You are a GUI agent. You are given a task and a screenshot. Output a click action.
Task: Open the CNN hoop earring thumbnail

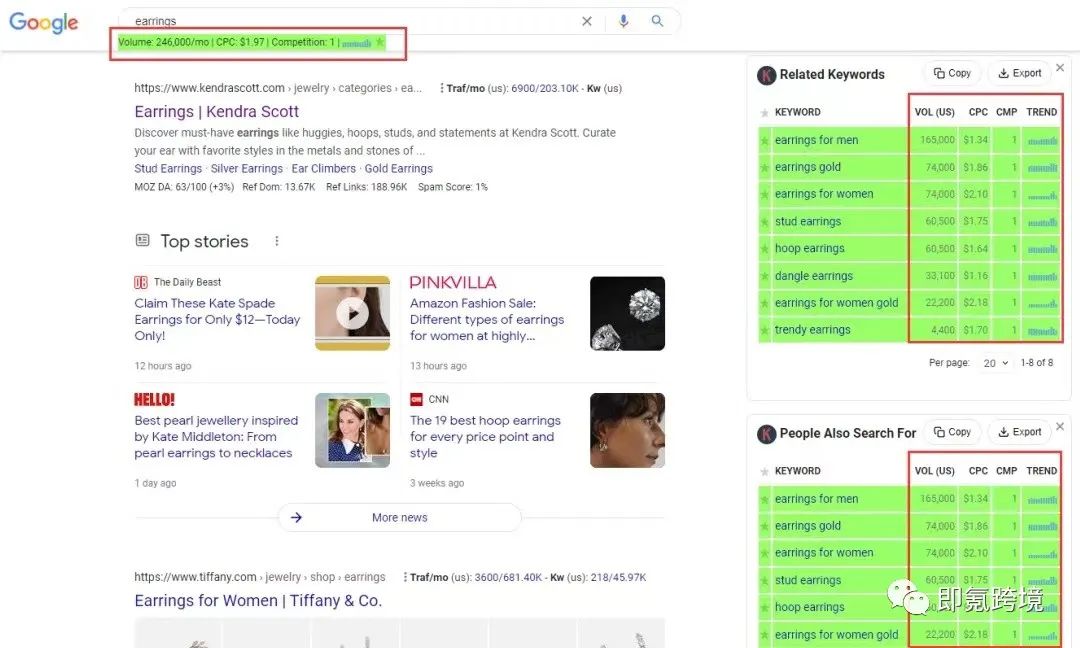pos(627,430)
